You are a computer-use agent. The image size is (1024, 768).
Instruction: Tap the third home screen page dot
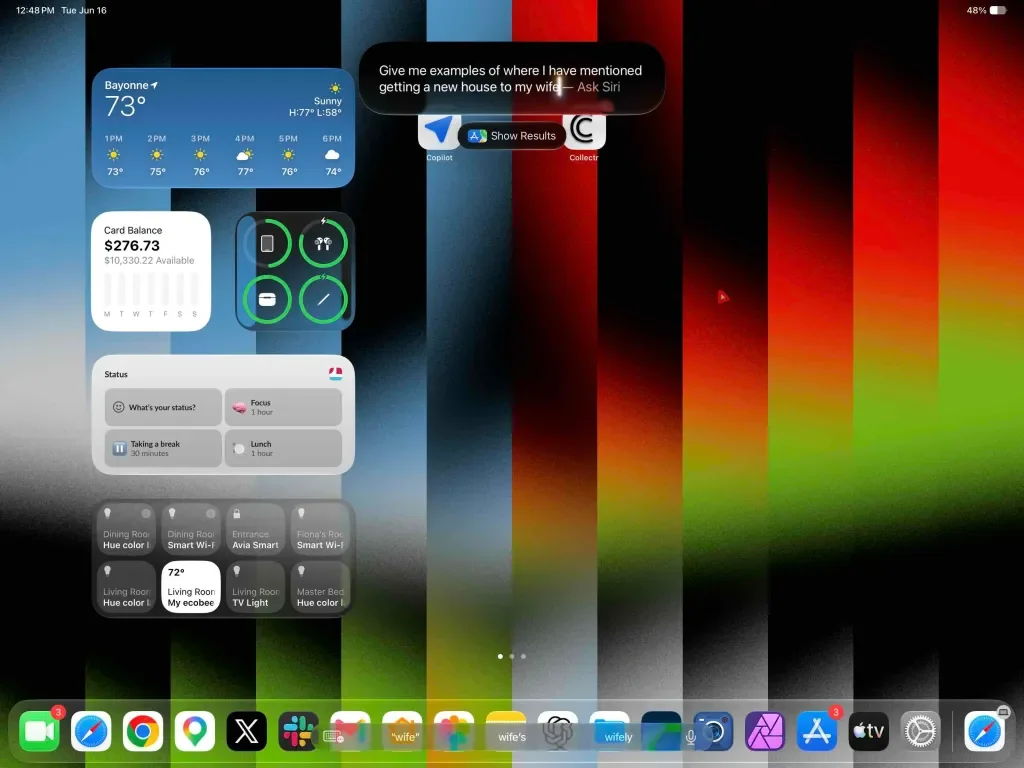pos(523,656)
